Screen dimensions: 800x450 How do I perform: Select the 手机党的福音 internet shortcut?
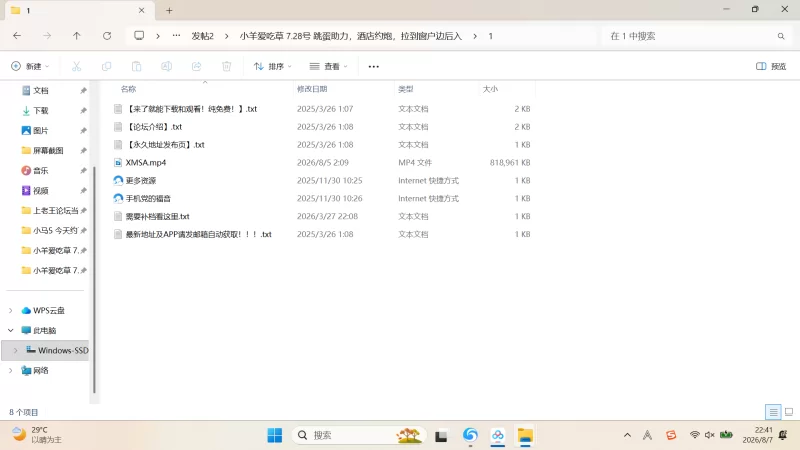click(x=148, y=198)
